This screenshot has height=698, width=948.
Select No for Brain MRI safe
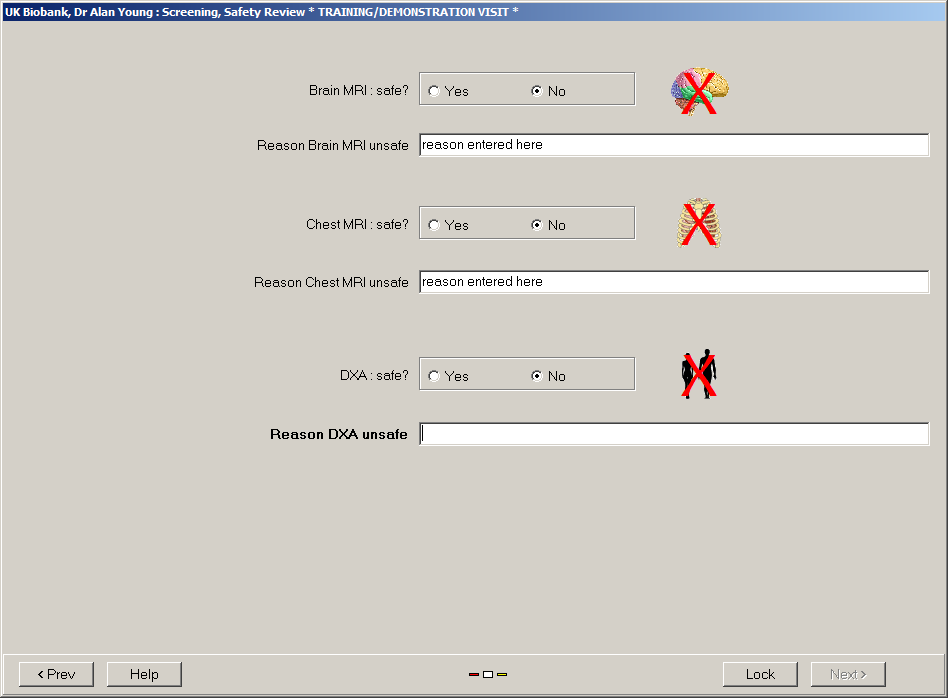point(537,91)
